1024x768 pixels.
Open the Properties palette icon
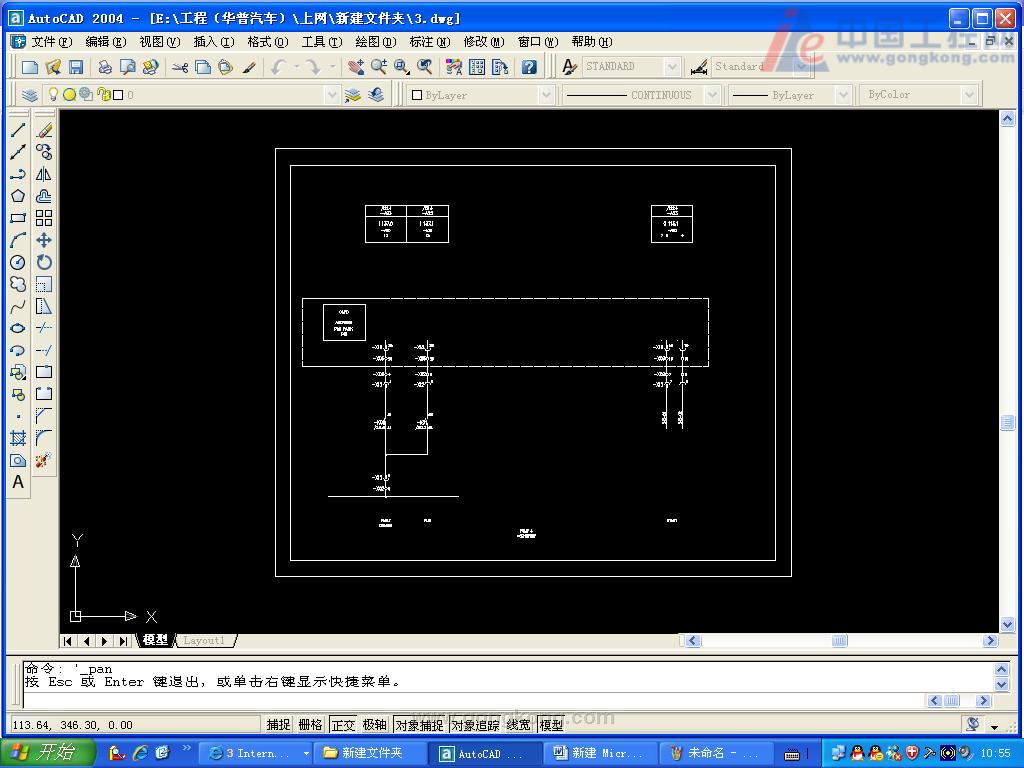tap(454, 67)
